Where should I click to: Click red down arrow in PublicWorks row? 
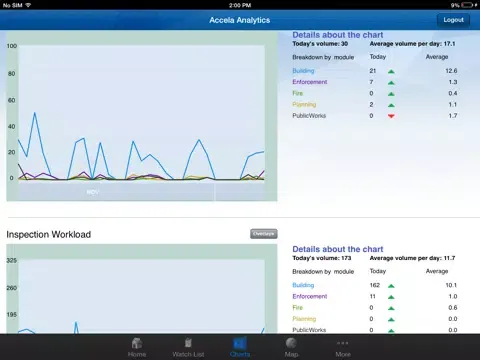[391, 116]
